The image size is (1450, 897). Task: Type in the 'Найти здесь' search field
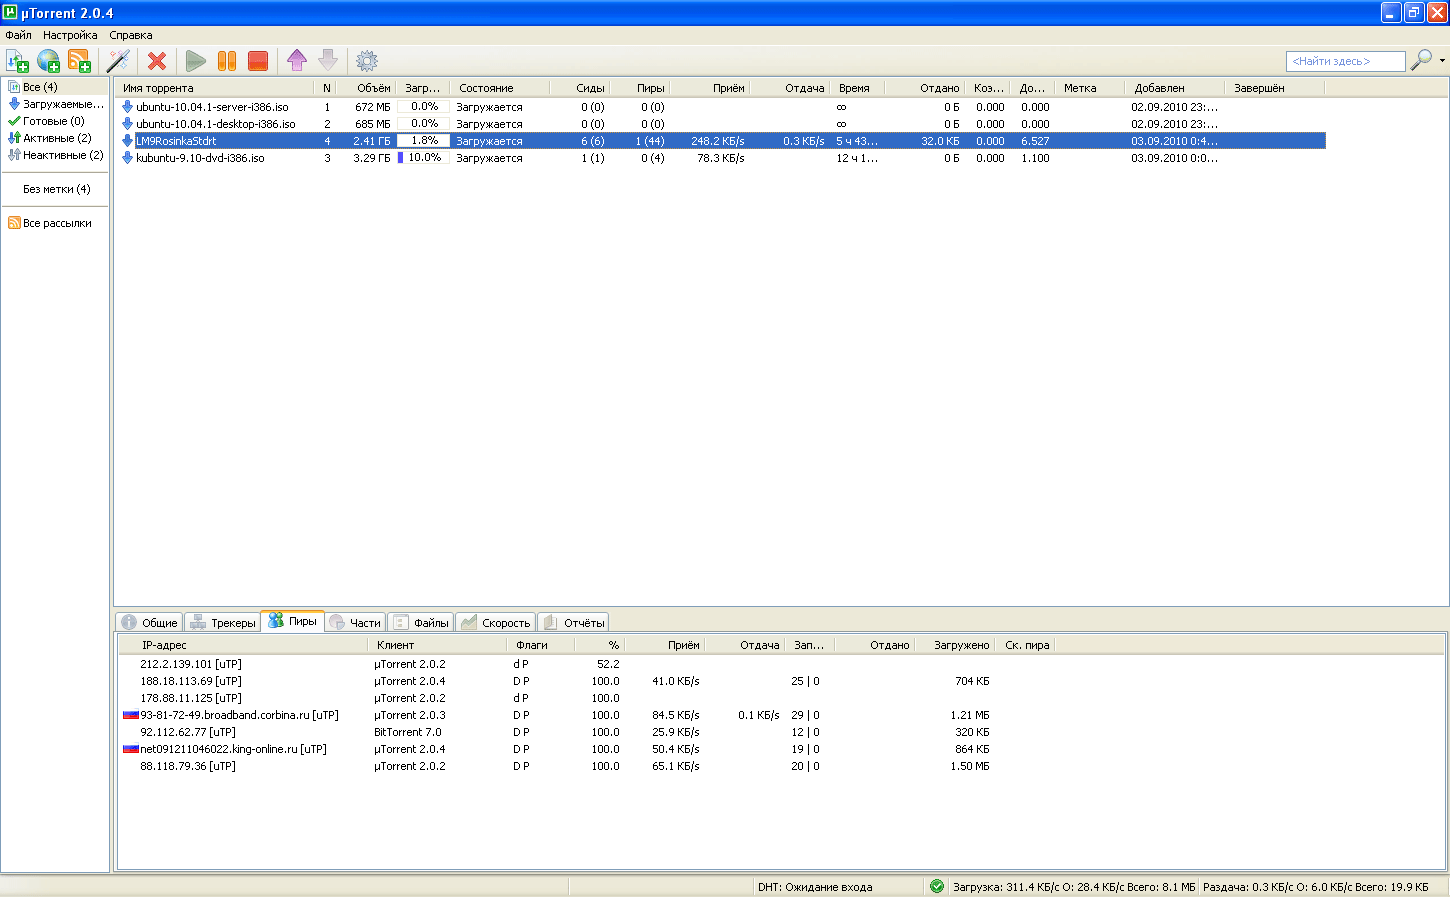pyautogui.click(x=1344, y=61)
